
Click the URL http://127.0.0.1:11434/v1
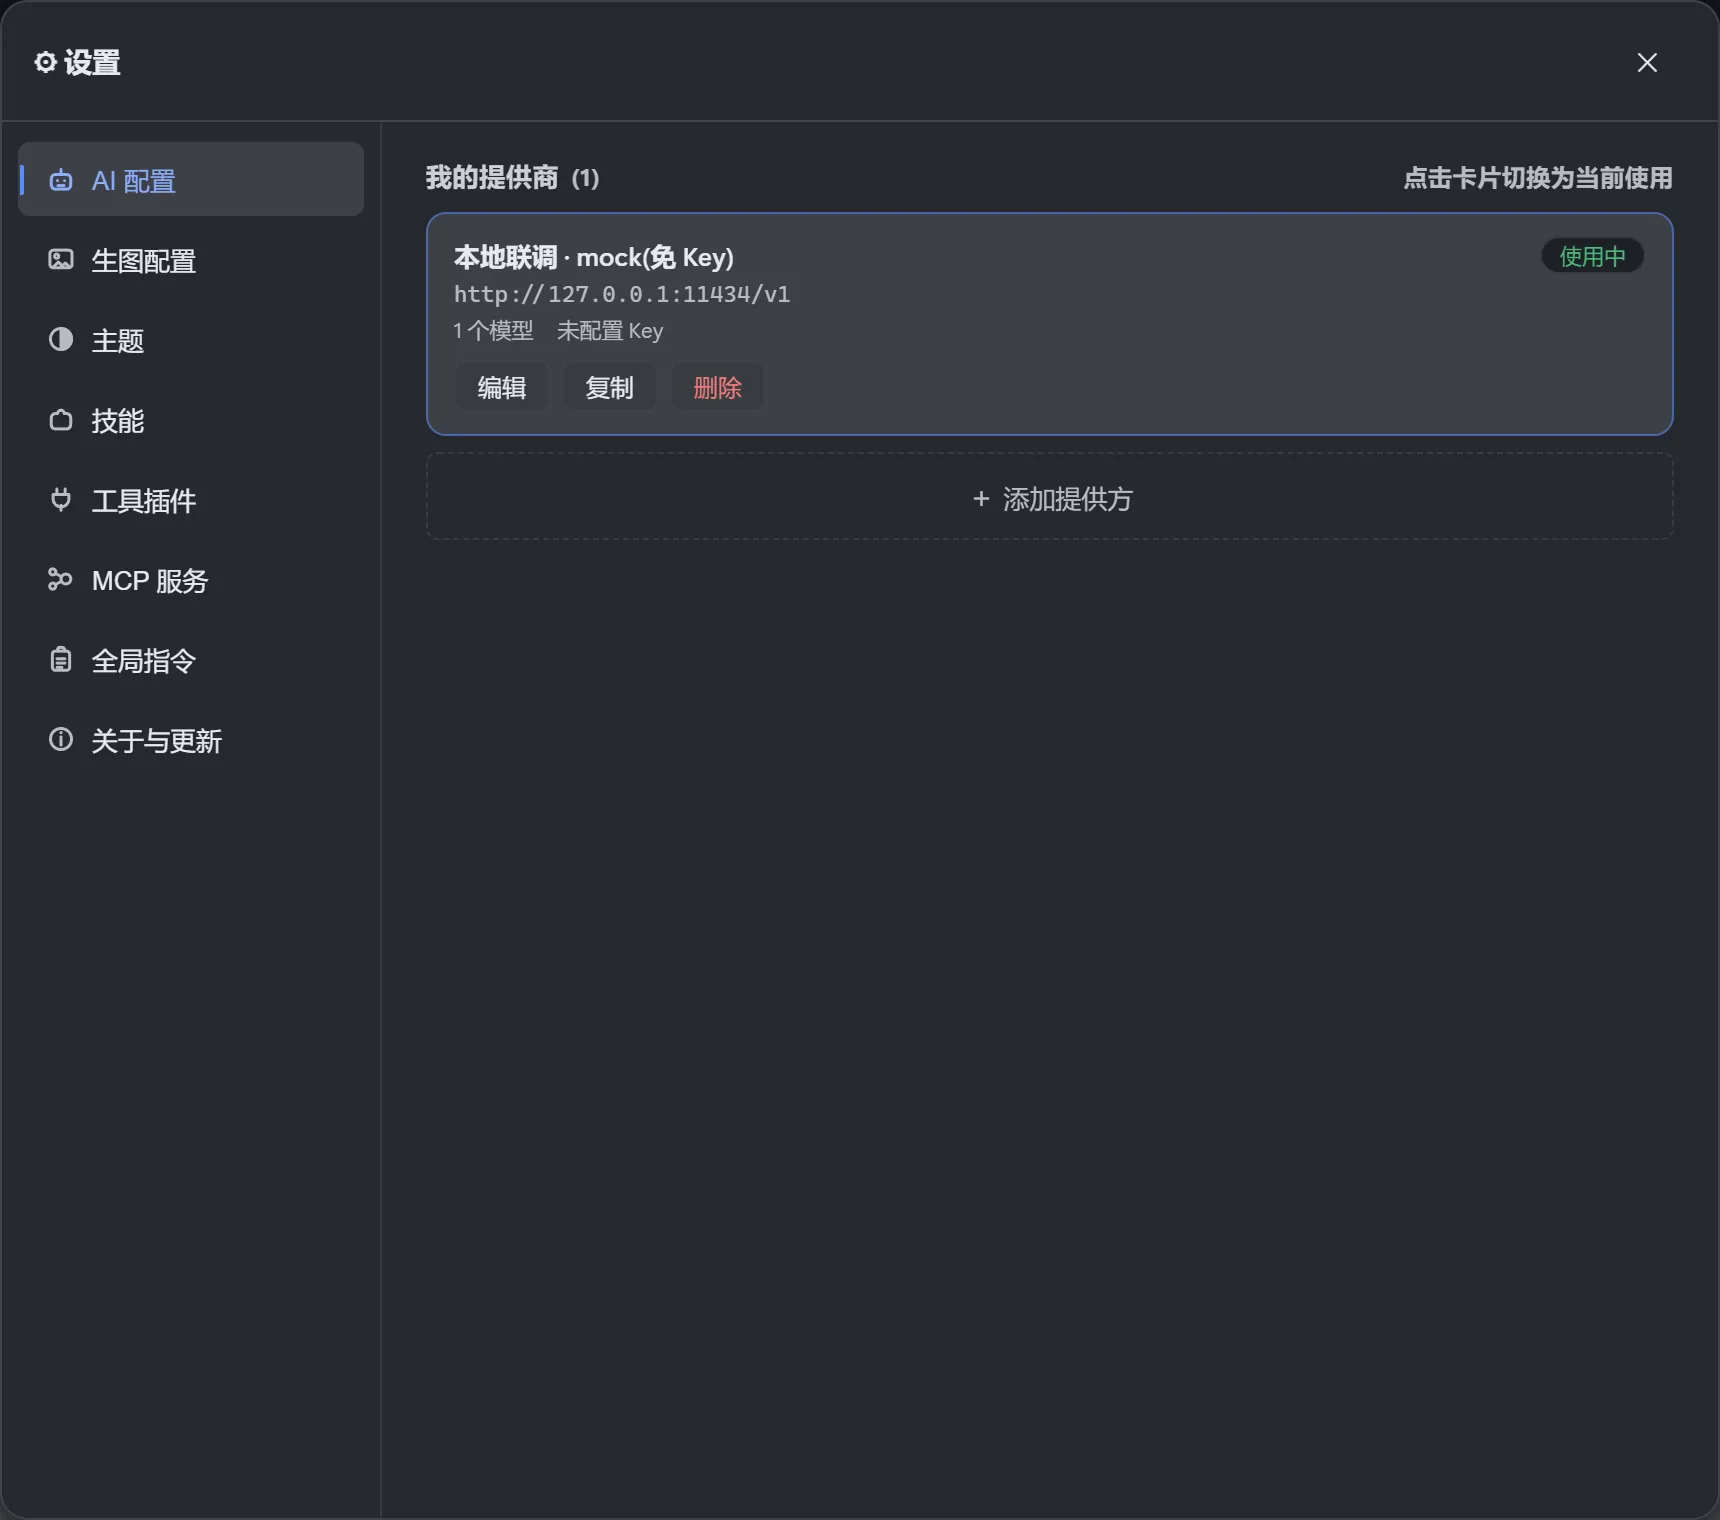point(622,294)
